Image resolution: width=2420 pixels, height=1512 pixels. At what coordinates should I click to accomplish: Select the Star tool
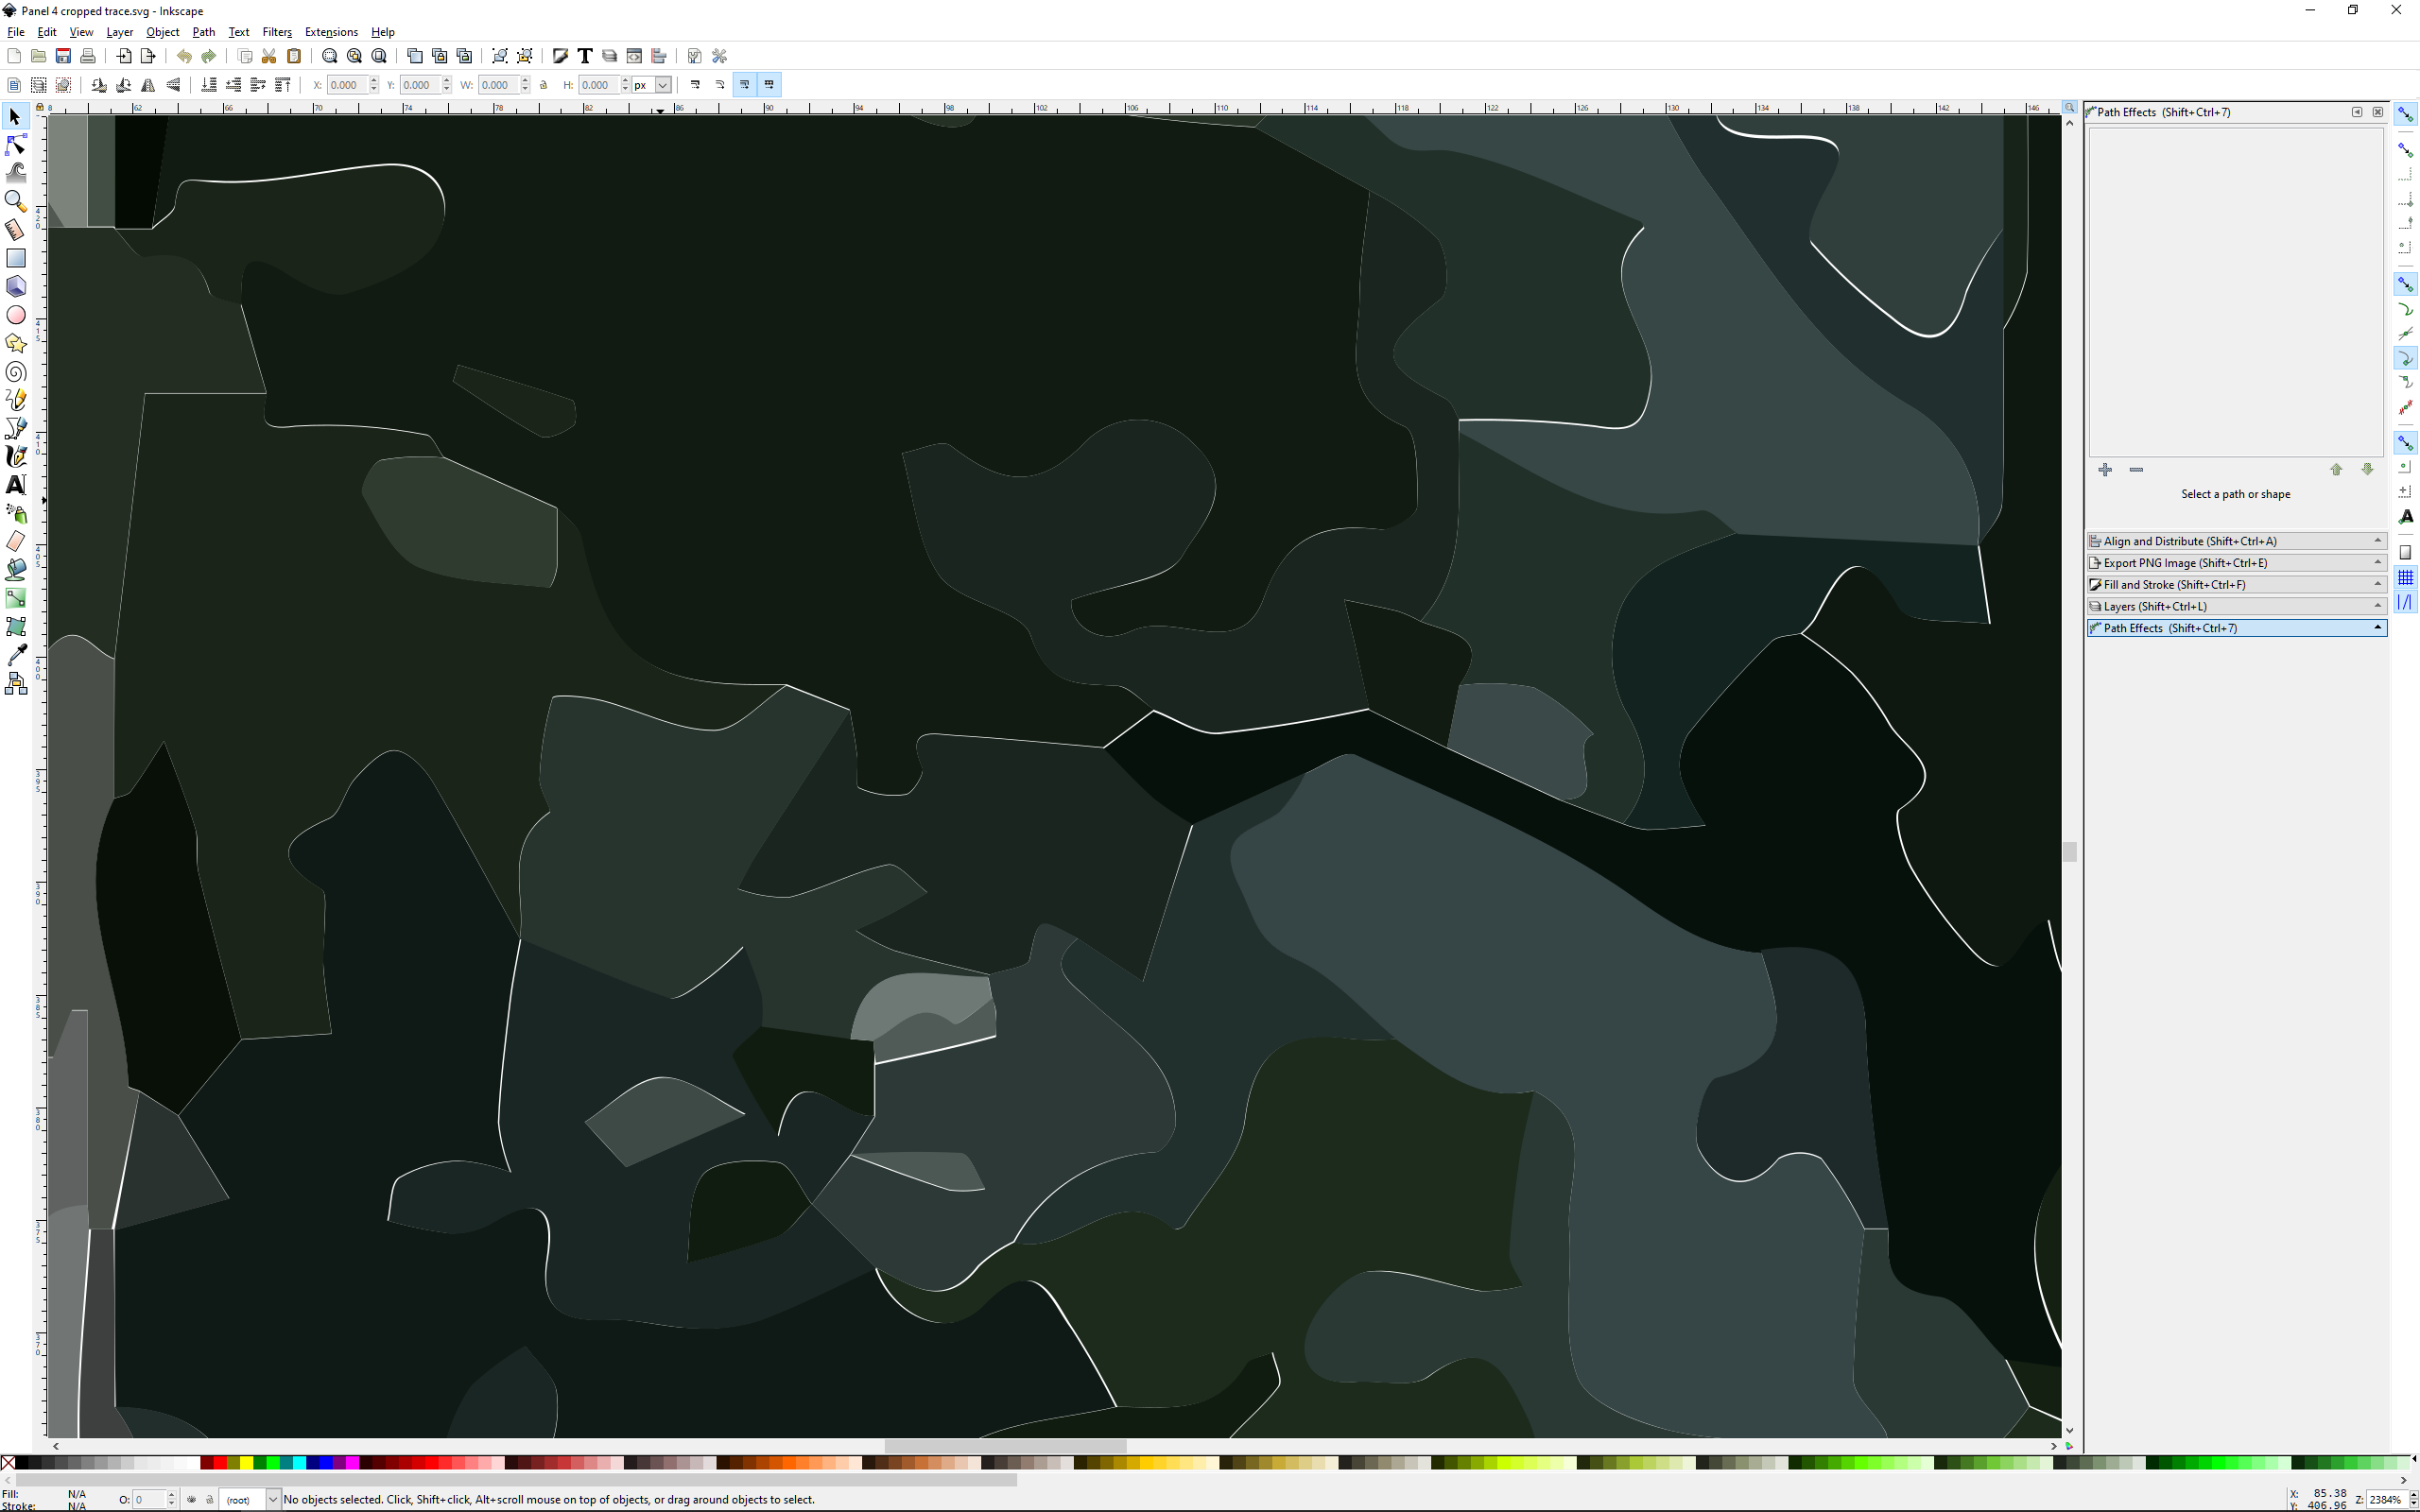click(x=16, y=343)
